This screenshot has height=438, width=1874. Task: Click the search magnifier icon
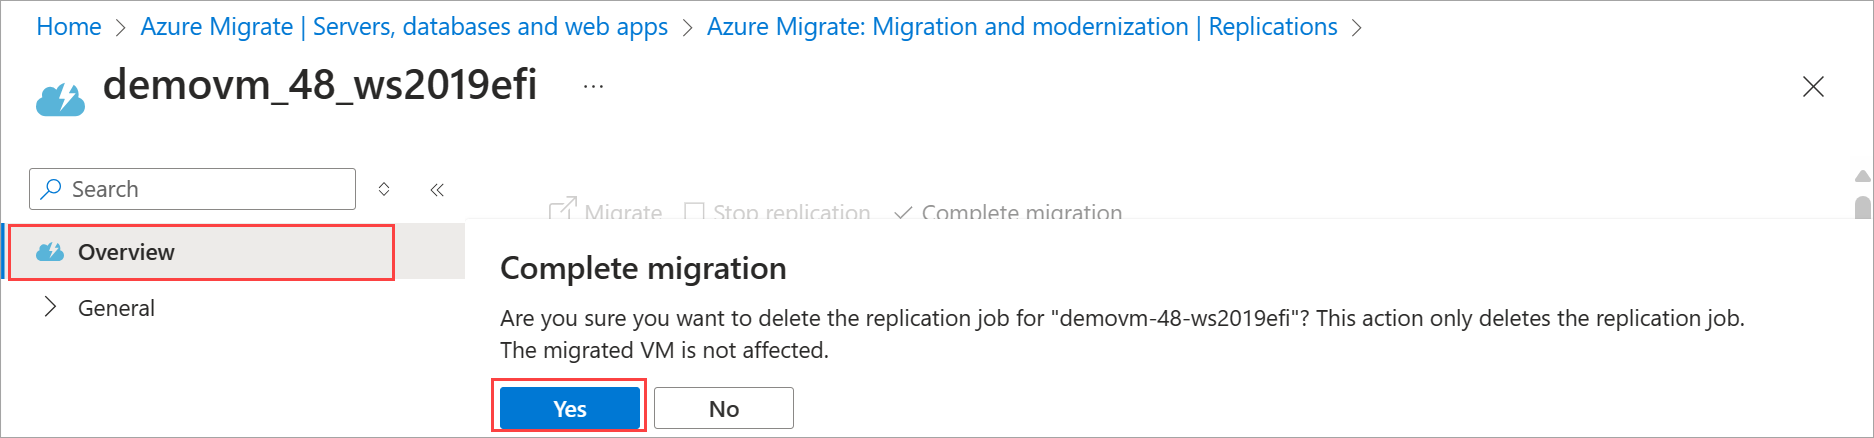point(51,189)
